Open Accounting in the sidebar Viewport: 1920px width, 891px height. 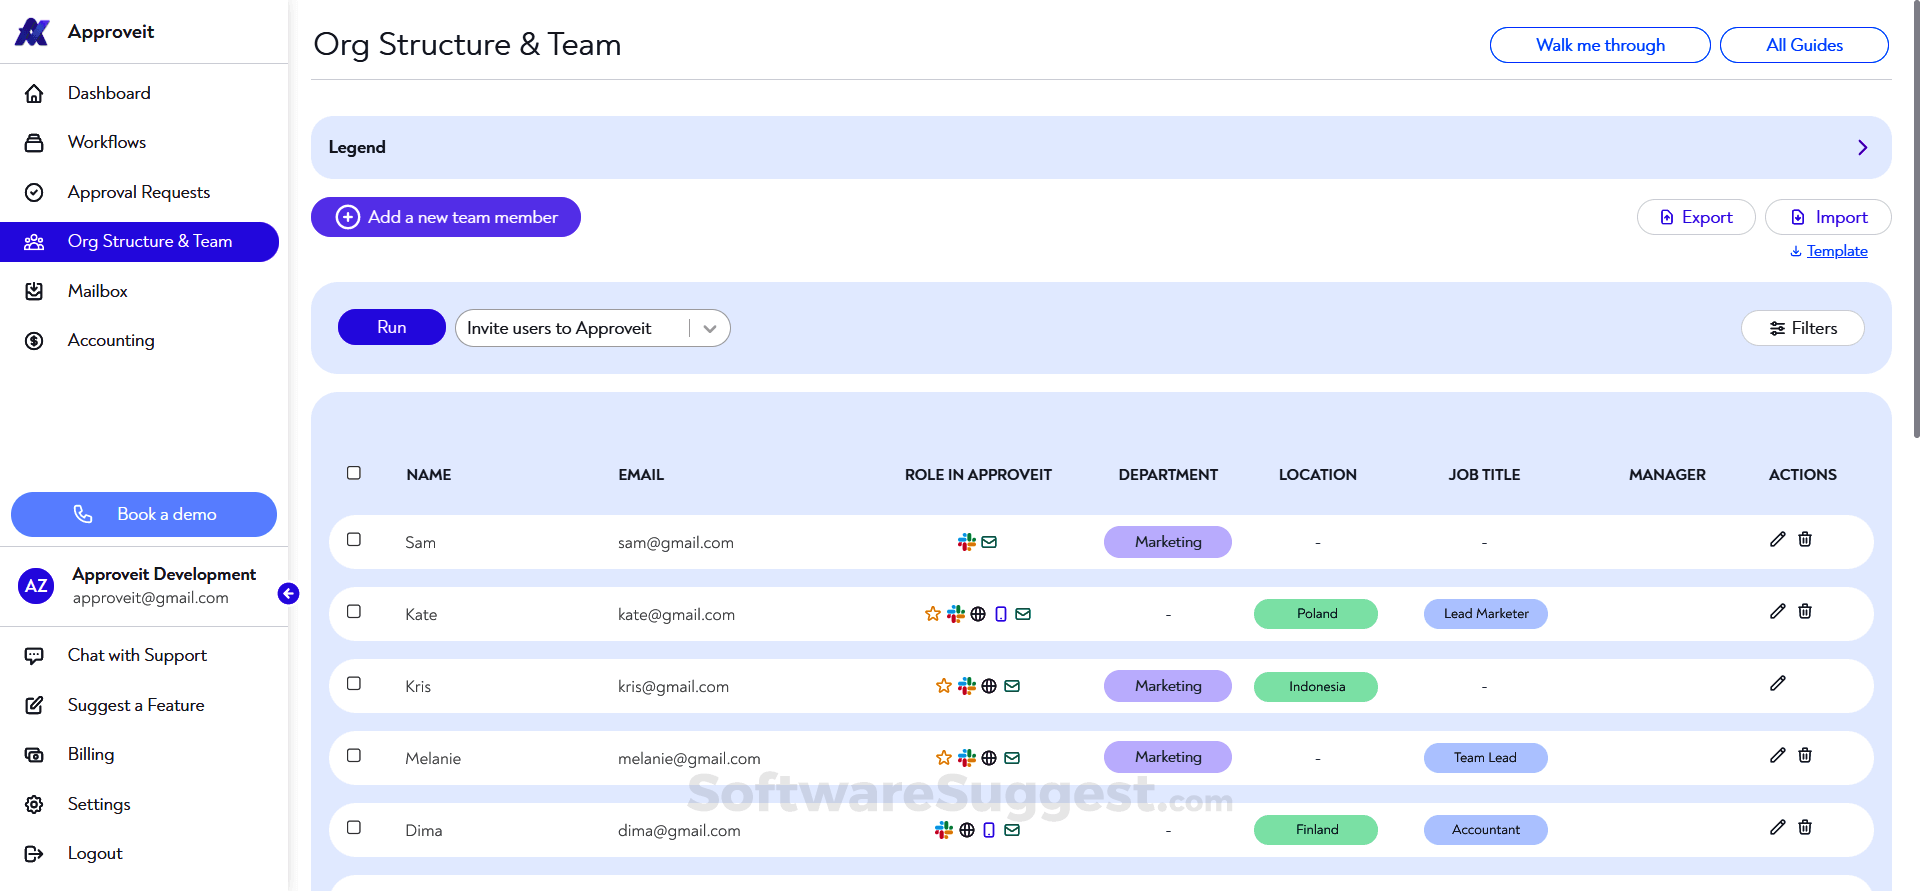click(111, 340)
